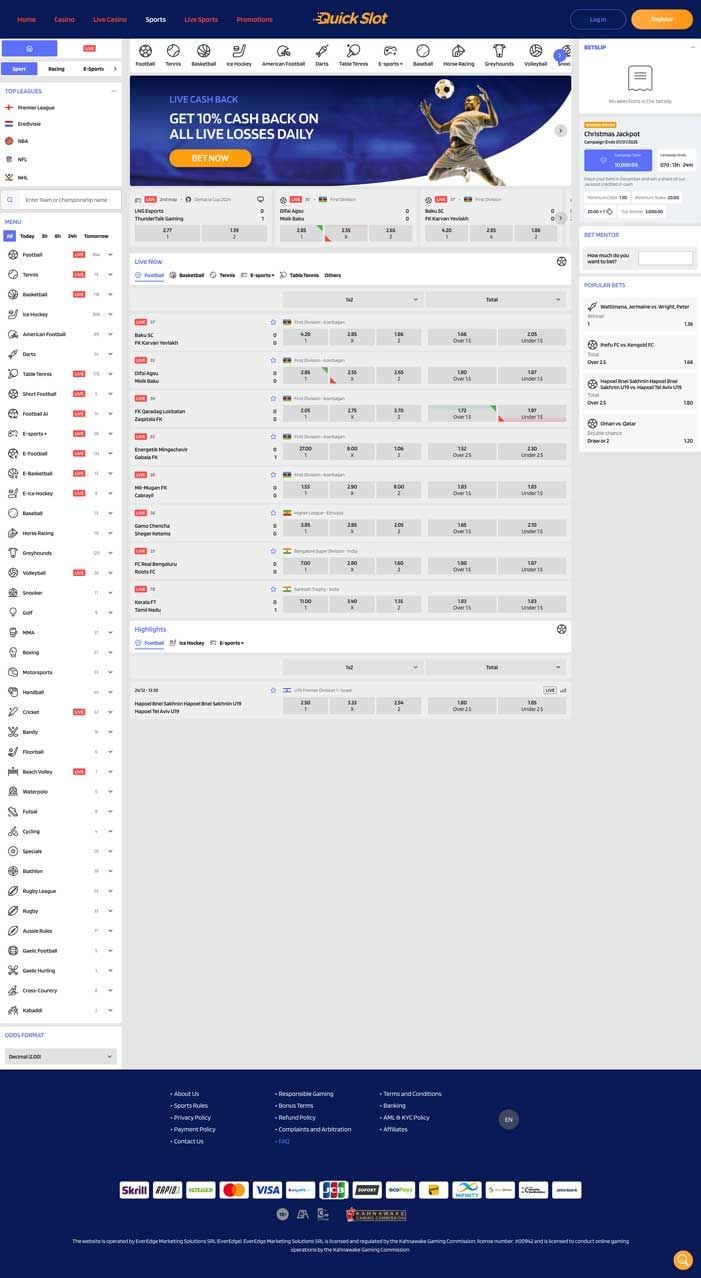Pick Over 1.5 at 1.66 for Baku SC
Screen dimensions: 701x1278
(462, 337)
